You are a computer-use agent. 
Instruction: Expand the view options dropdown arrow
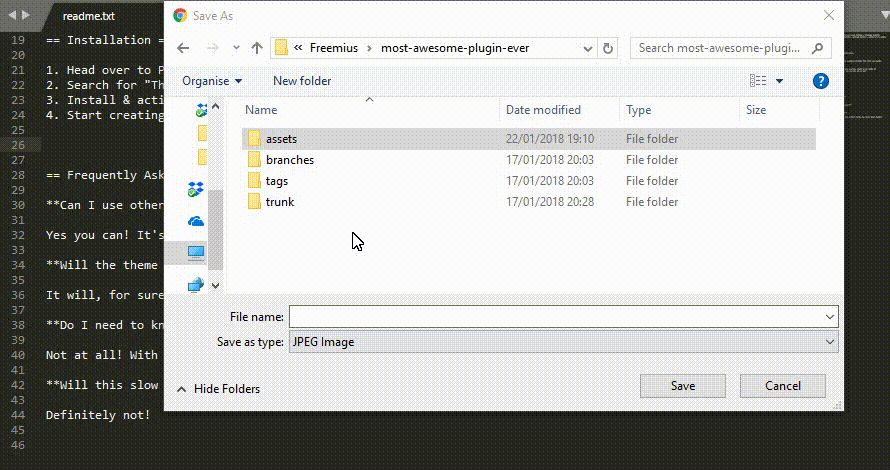pos(779,81)
